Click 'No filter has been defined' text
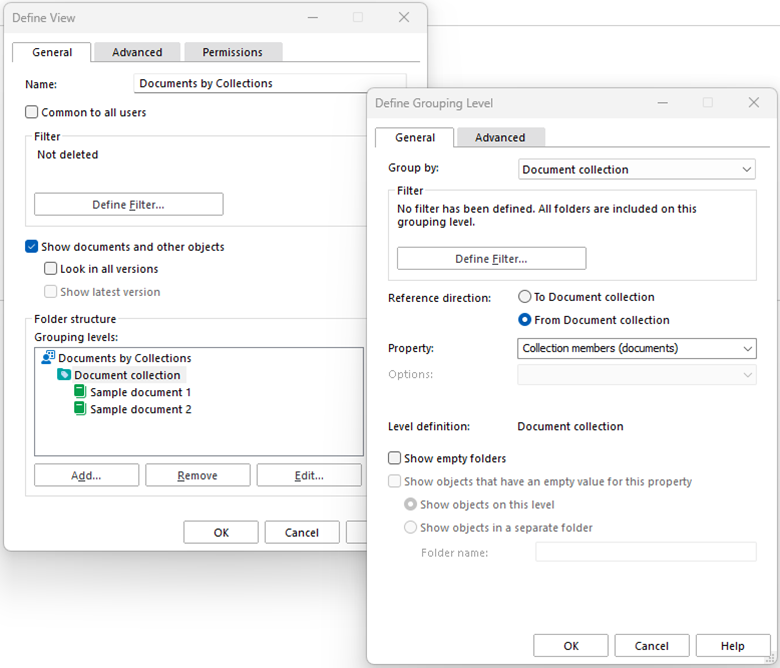The width and height of the screenshot is (780, 668). tap(547, 215)
